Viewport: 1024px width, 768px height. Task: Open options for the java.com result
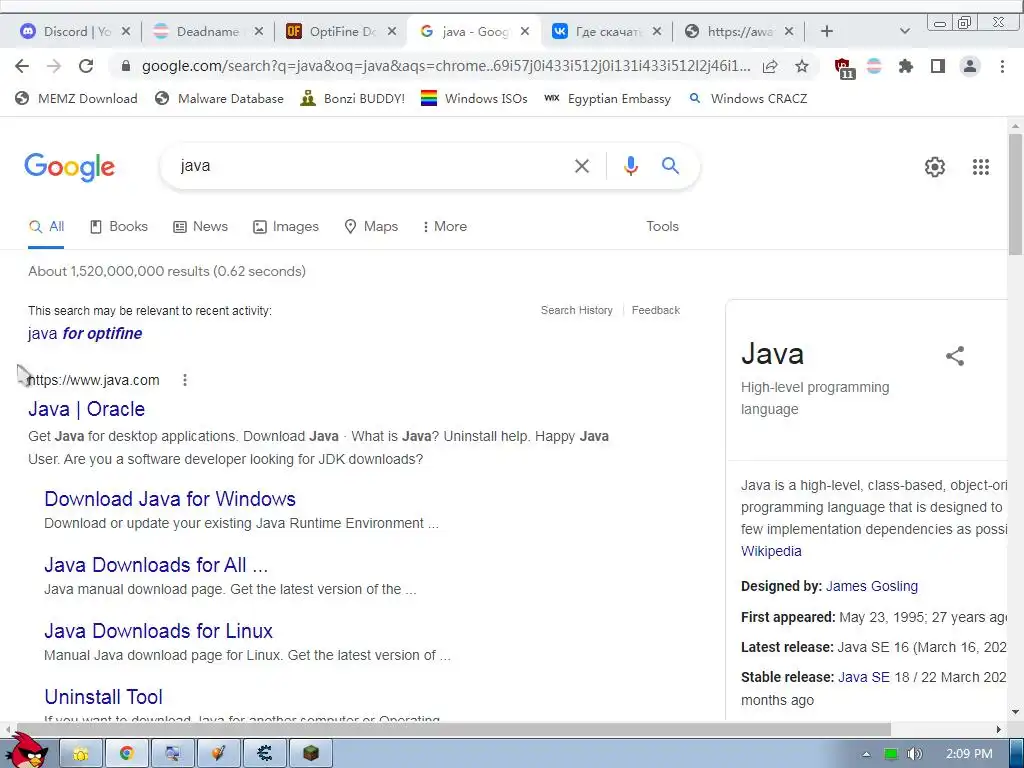click(x=185, y=380)
